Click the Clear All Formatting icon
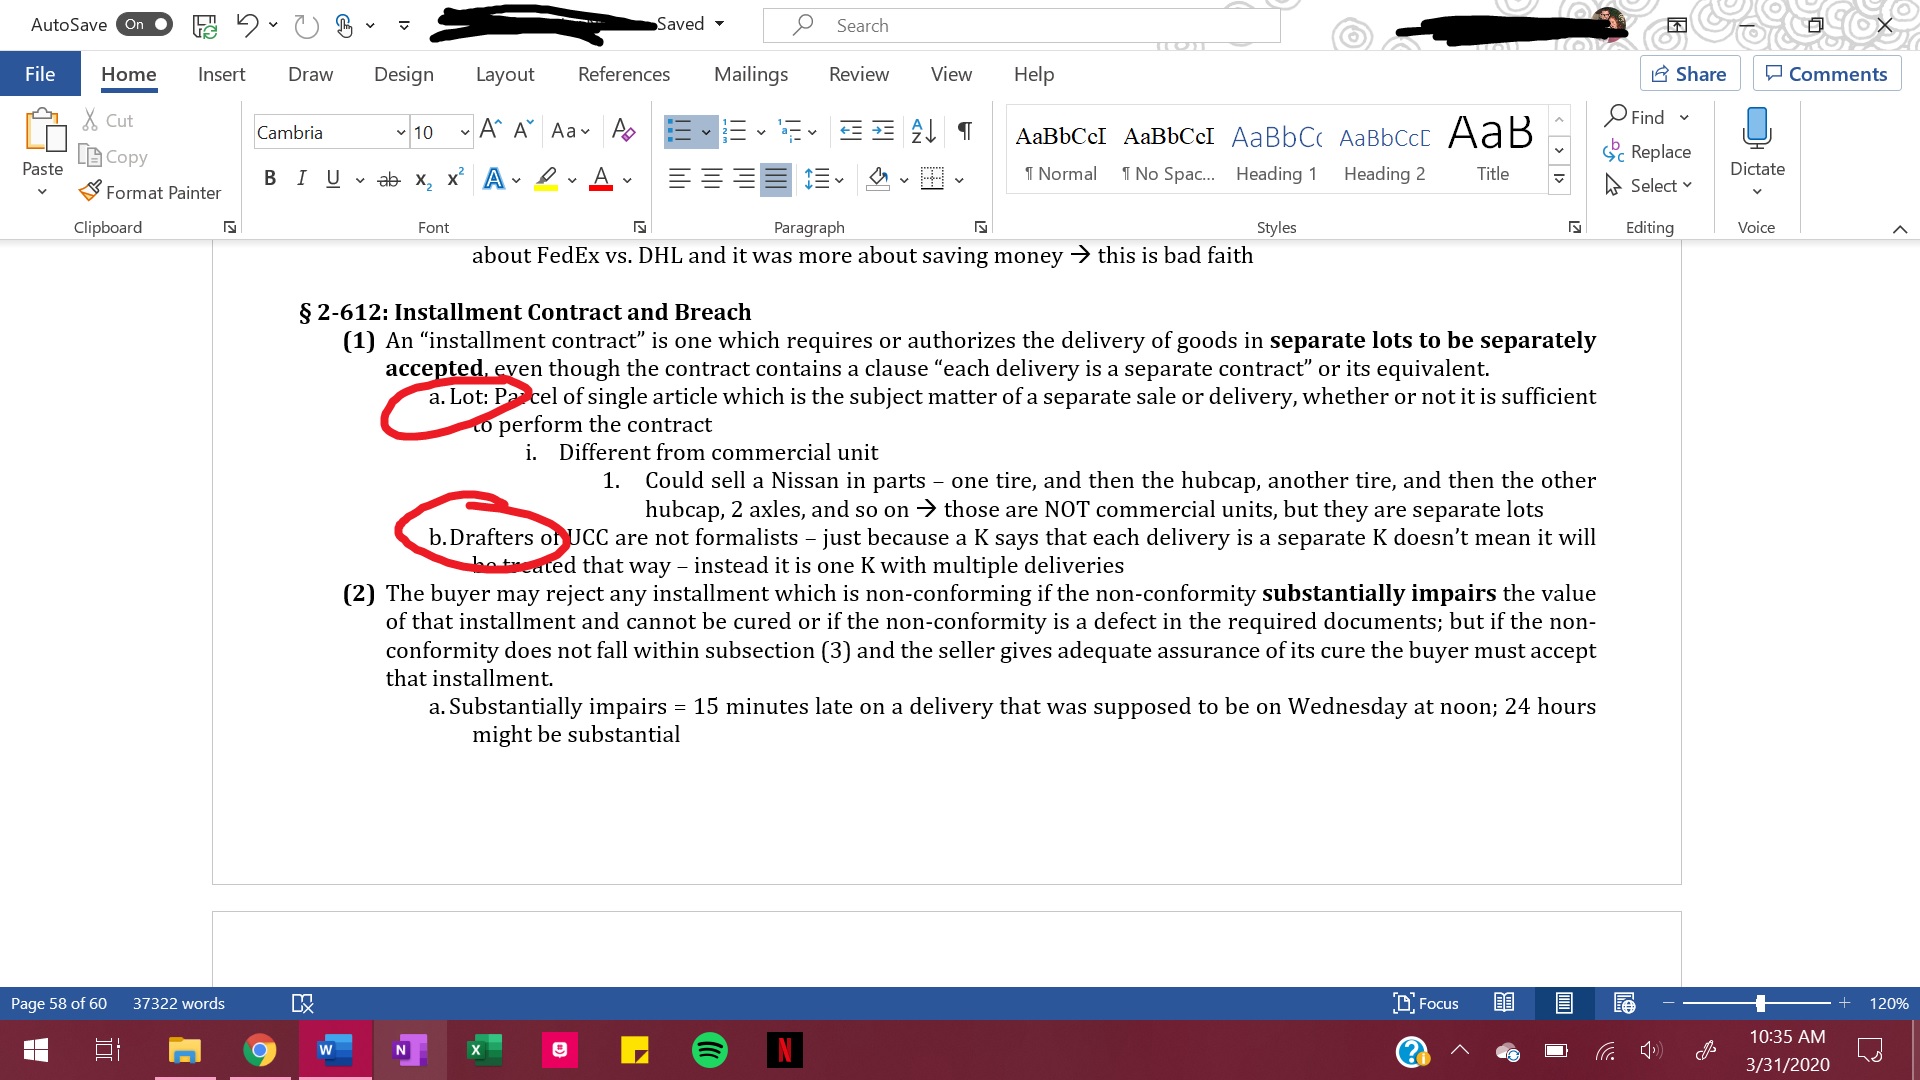This screenshot has width=1920, height=1080. tap(623, 131)
